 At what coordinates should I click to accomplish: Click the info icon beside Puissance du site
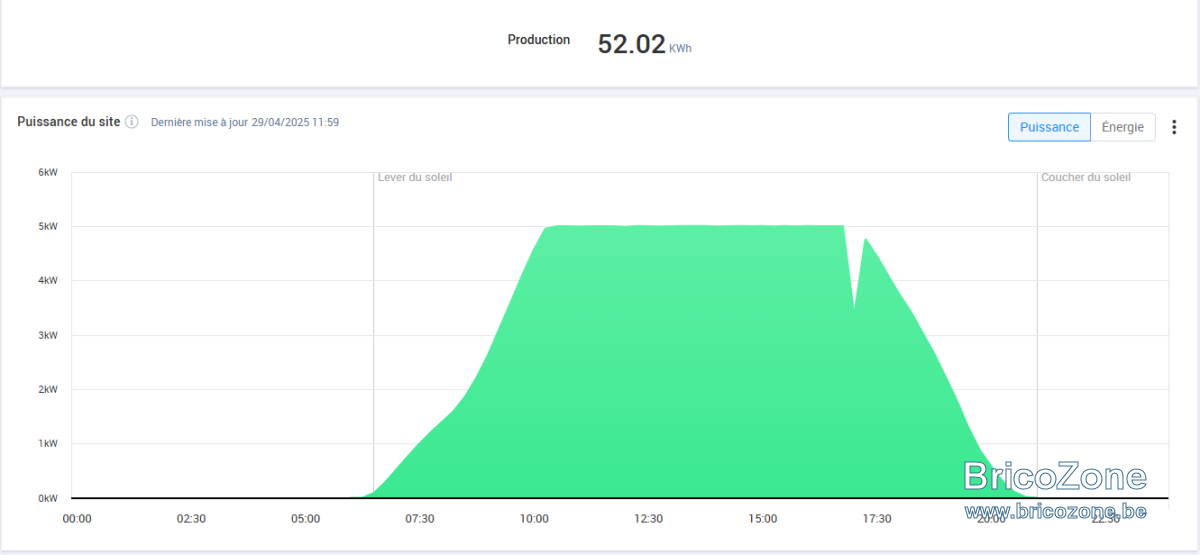point(132,122)
